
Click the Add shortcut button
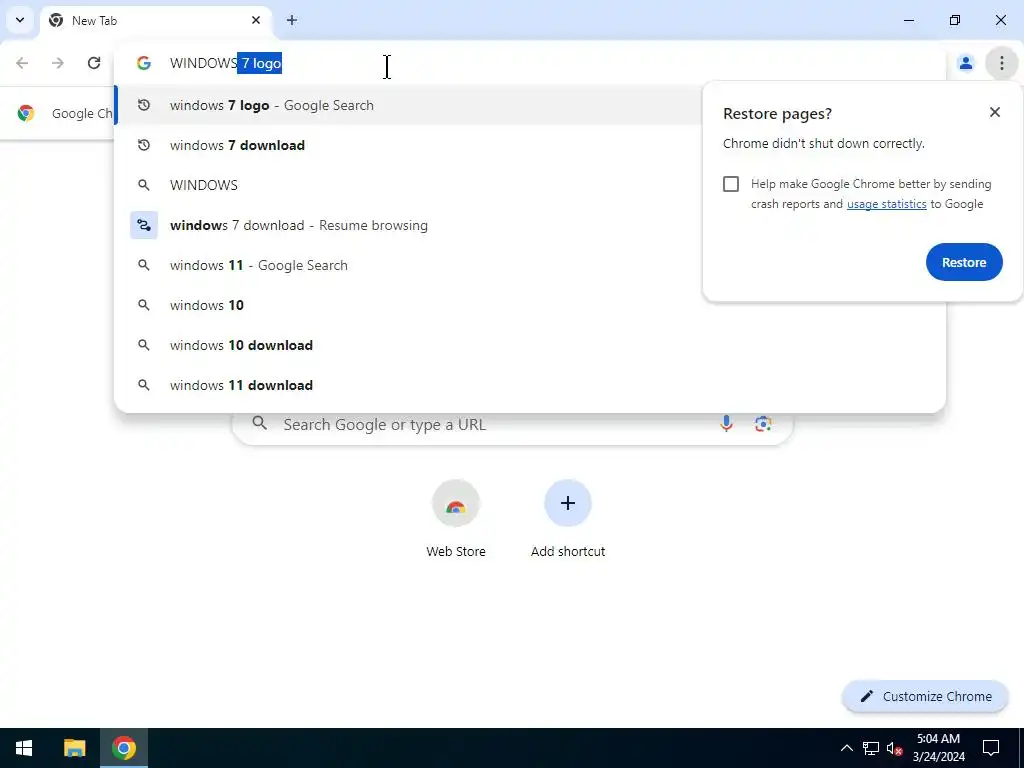(x=568, y=519)
